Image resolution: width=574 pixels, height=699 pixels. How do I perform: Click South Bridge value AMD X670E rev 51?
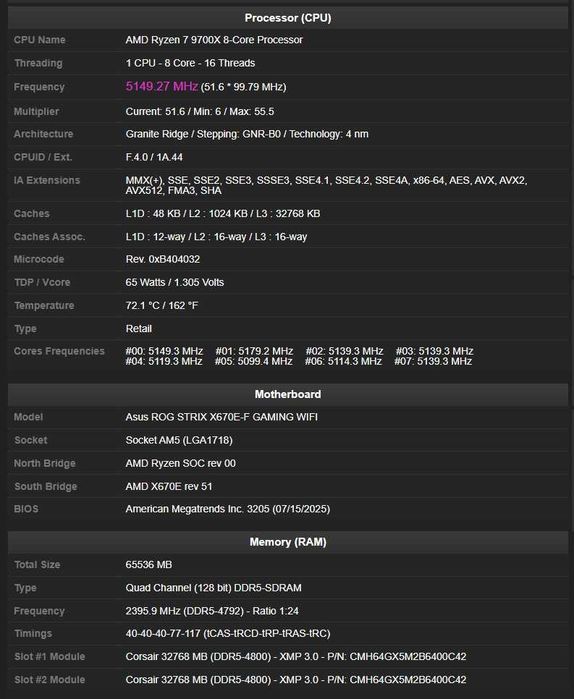[169, 486]
